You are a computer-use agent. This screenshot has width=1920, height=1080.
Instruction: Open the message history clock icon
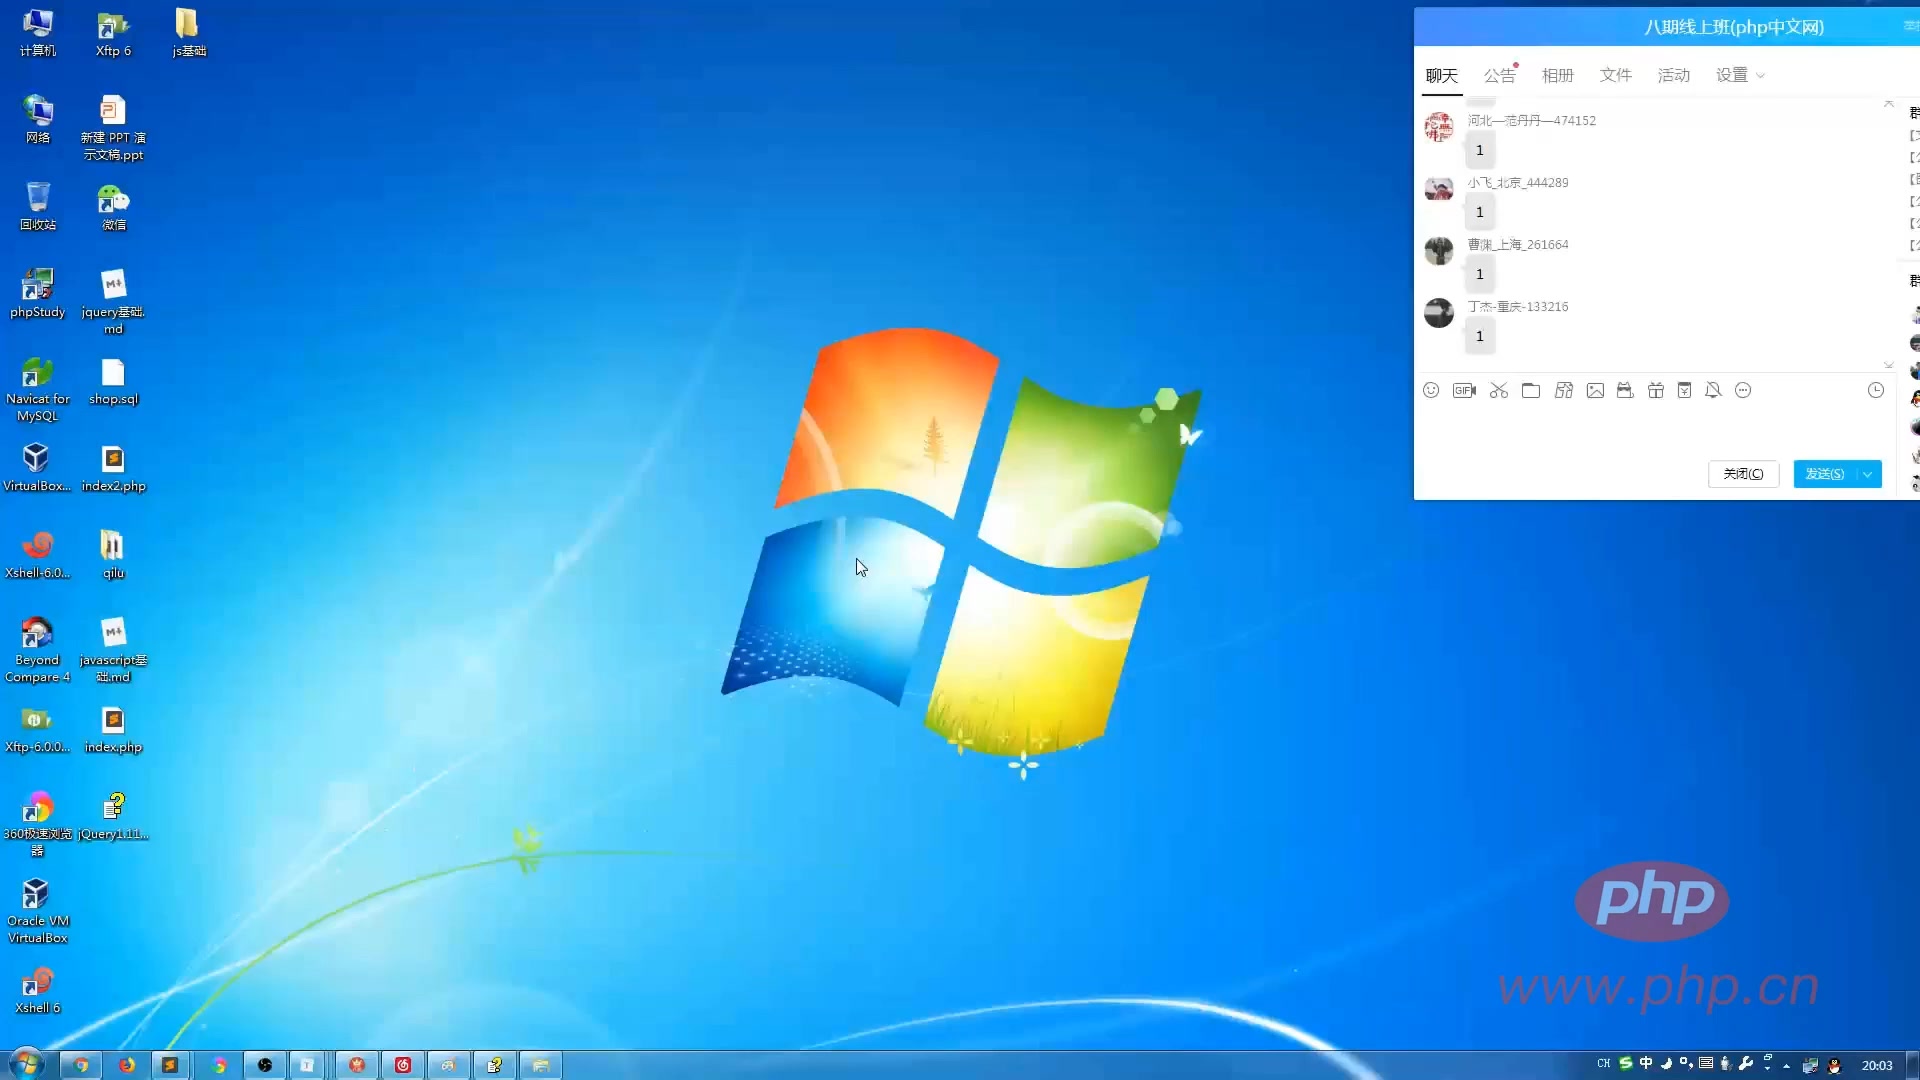(1876, 390)
